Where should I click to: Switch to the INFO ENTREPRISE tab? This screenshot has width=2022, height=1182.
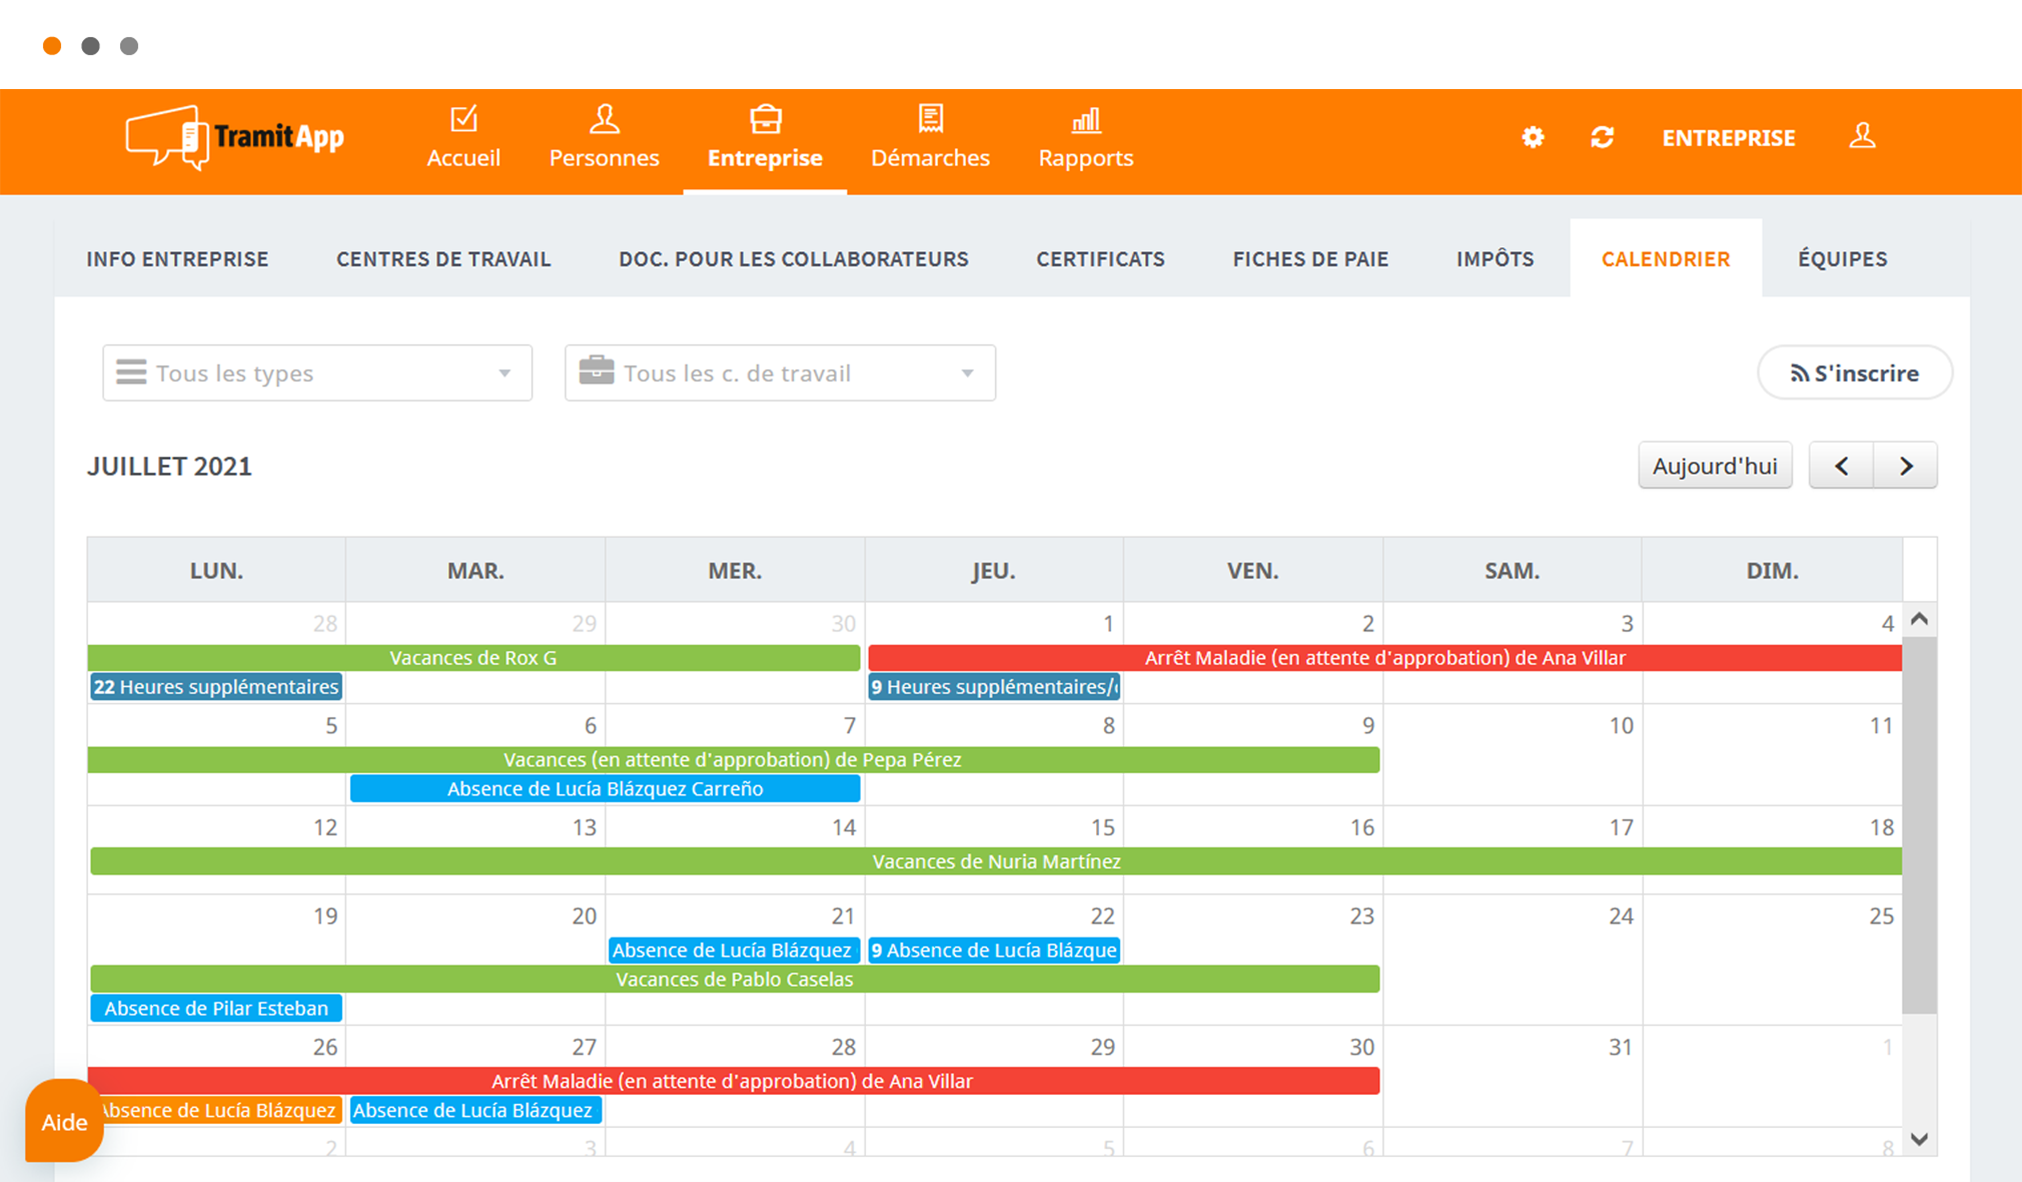(177, 259)
